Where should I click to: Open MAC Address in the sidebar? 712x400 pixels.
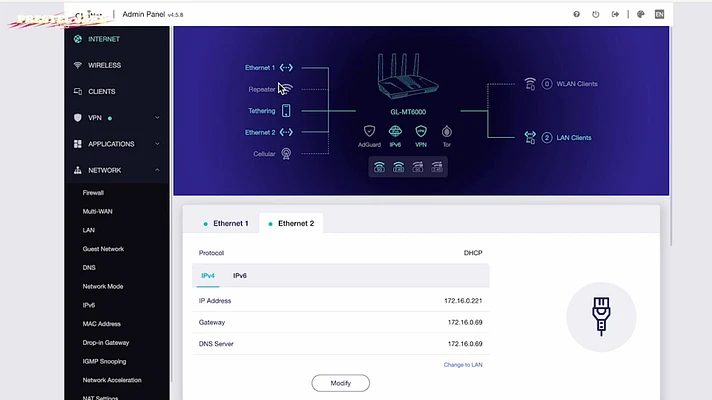point(102,324)
